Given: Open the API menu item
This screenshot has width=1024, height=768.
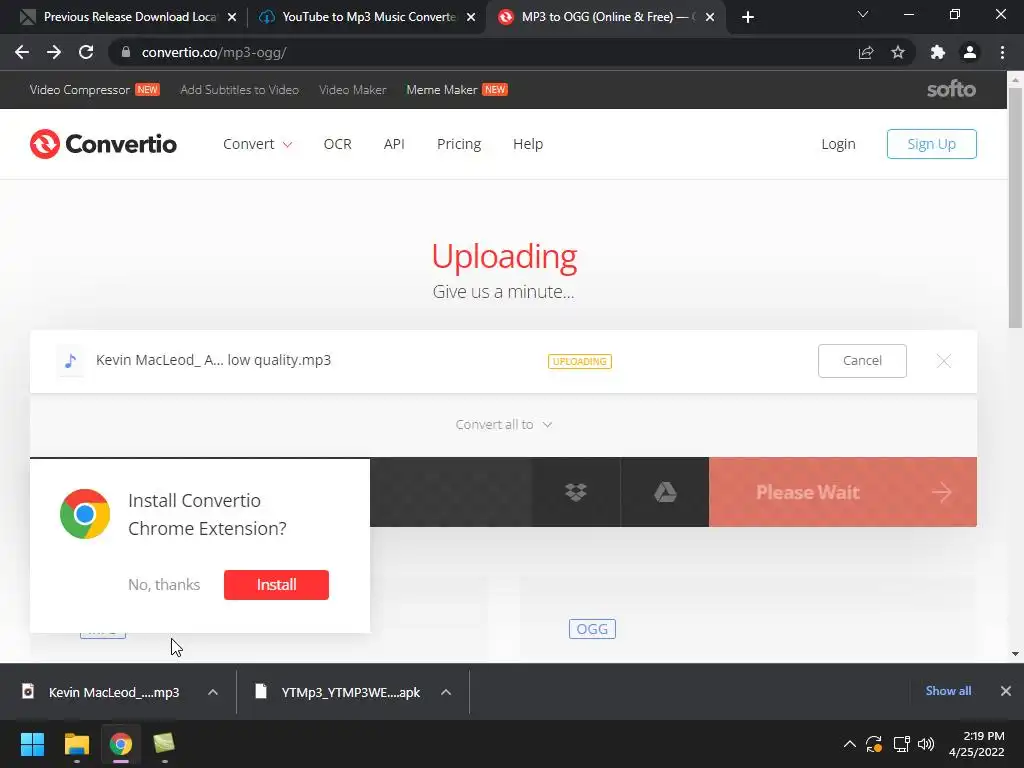Looking at the screenshot, I should (x=394, y=144).
